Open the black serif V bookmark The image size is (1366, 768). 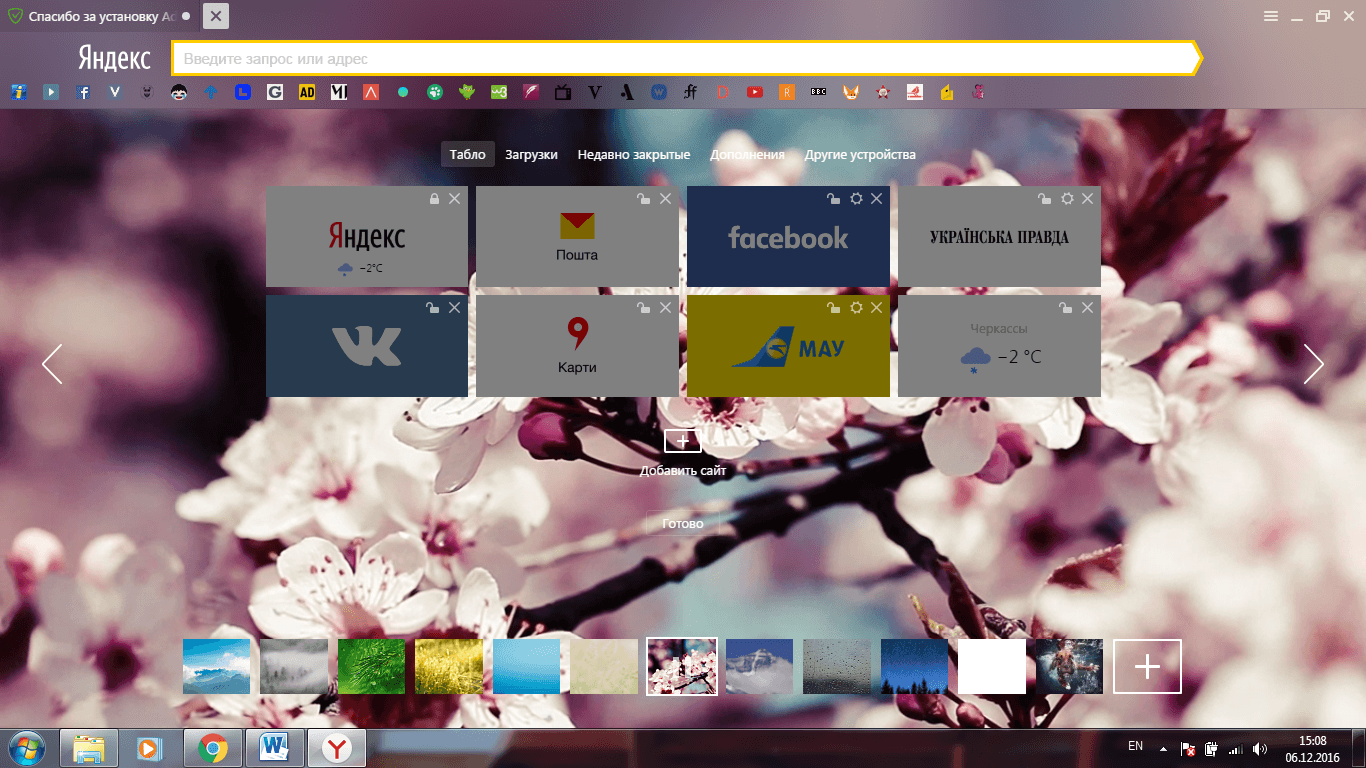(x=595, y=92)
